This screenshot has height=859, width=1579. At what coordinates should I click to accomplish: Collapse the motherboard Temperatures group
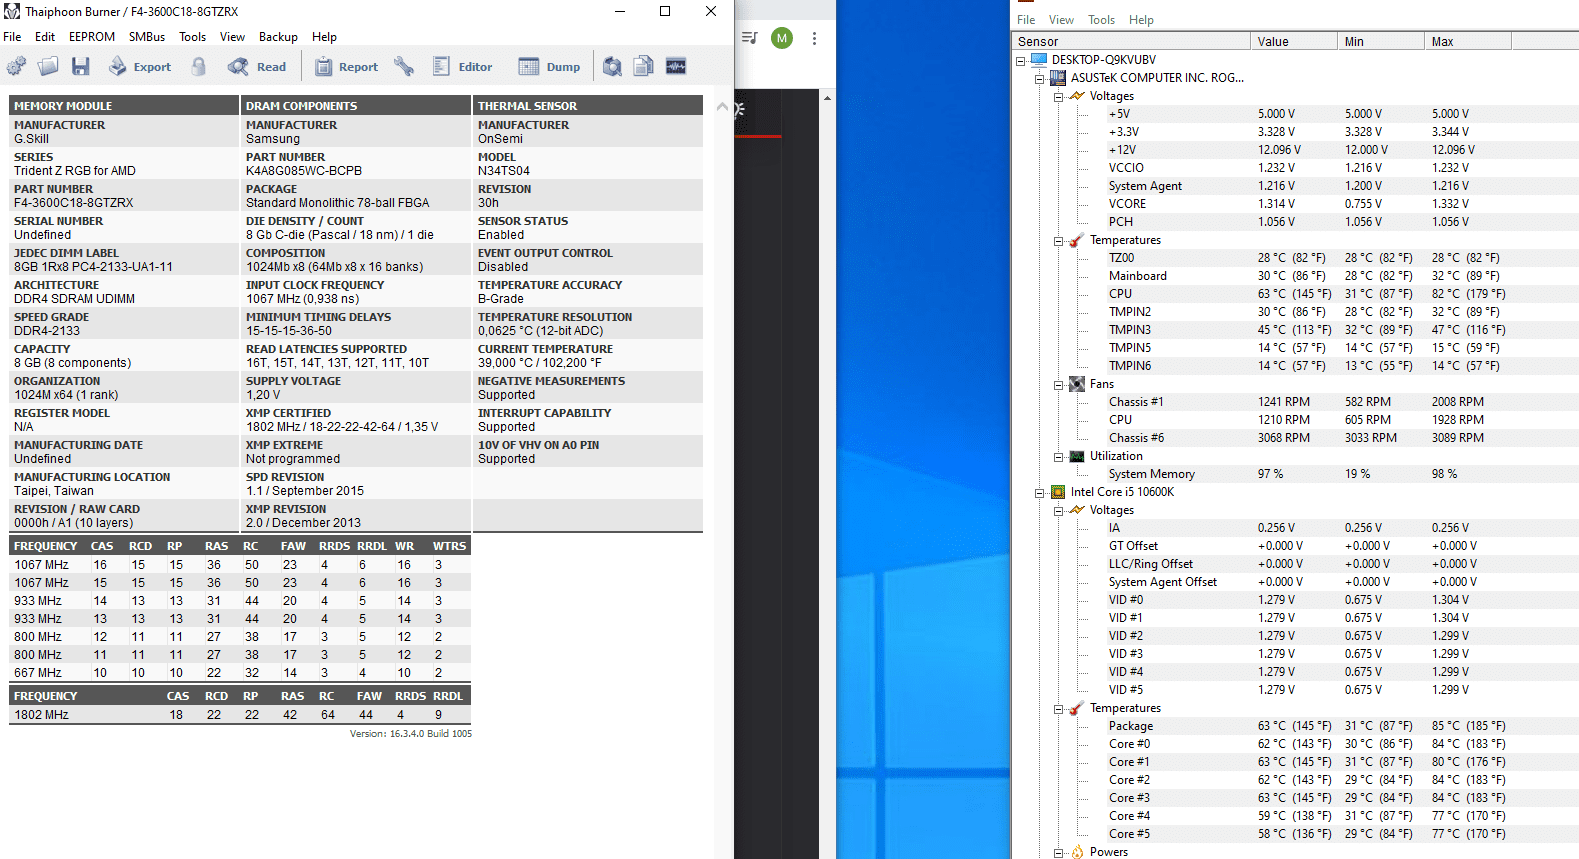point(1059,240)
